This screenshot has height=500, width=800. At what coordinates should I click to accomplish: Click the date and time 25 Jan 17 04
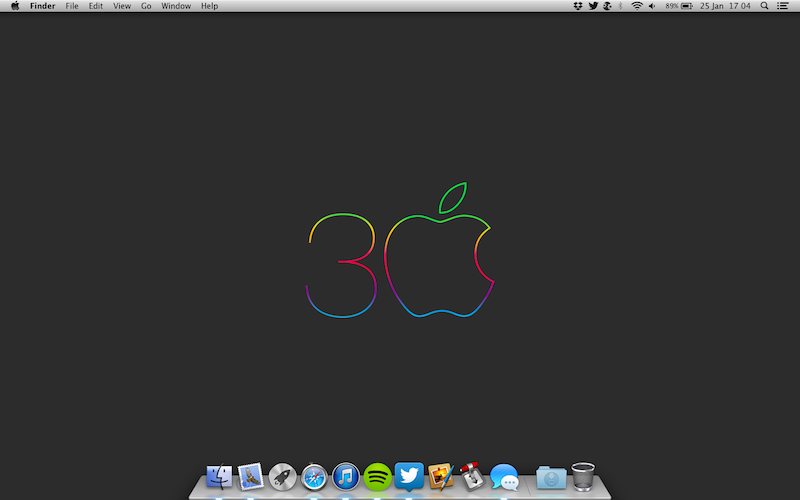coord(725,6)
